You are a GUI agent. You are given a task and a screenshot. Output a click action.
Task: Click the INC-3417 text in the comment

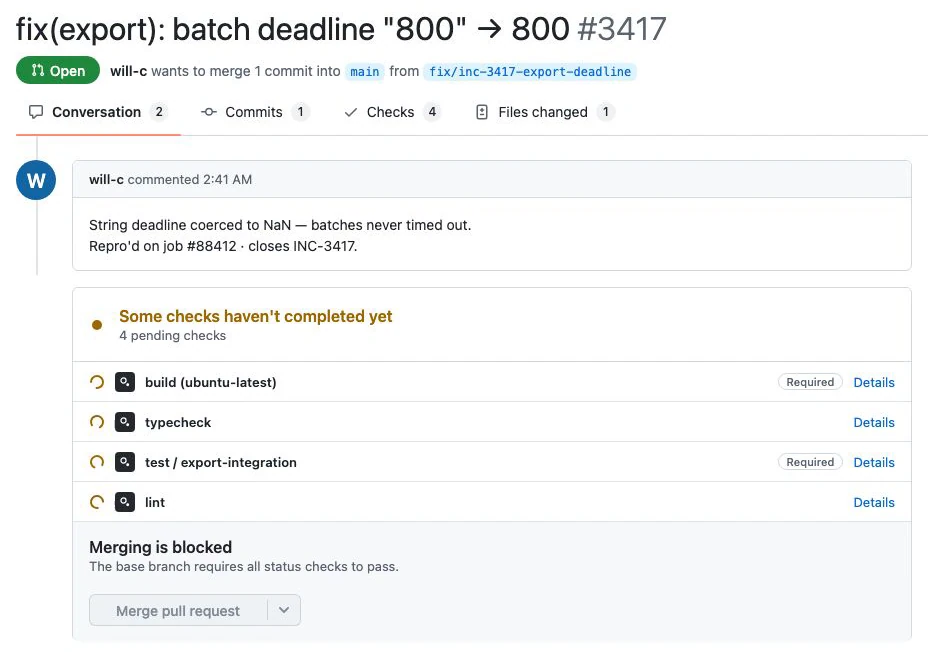[x=324, y=246]
